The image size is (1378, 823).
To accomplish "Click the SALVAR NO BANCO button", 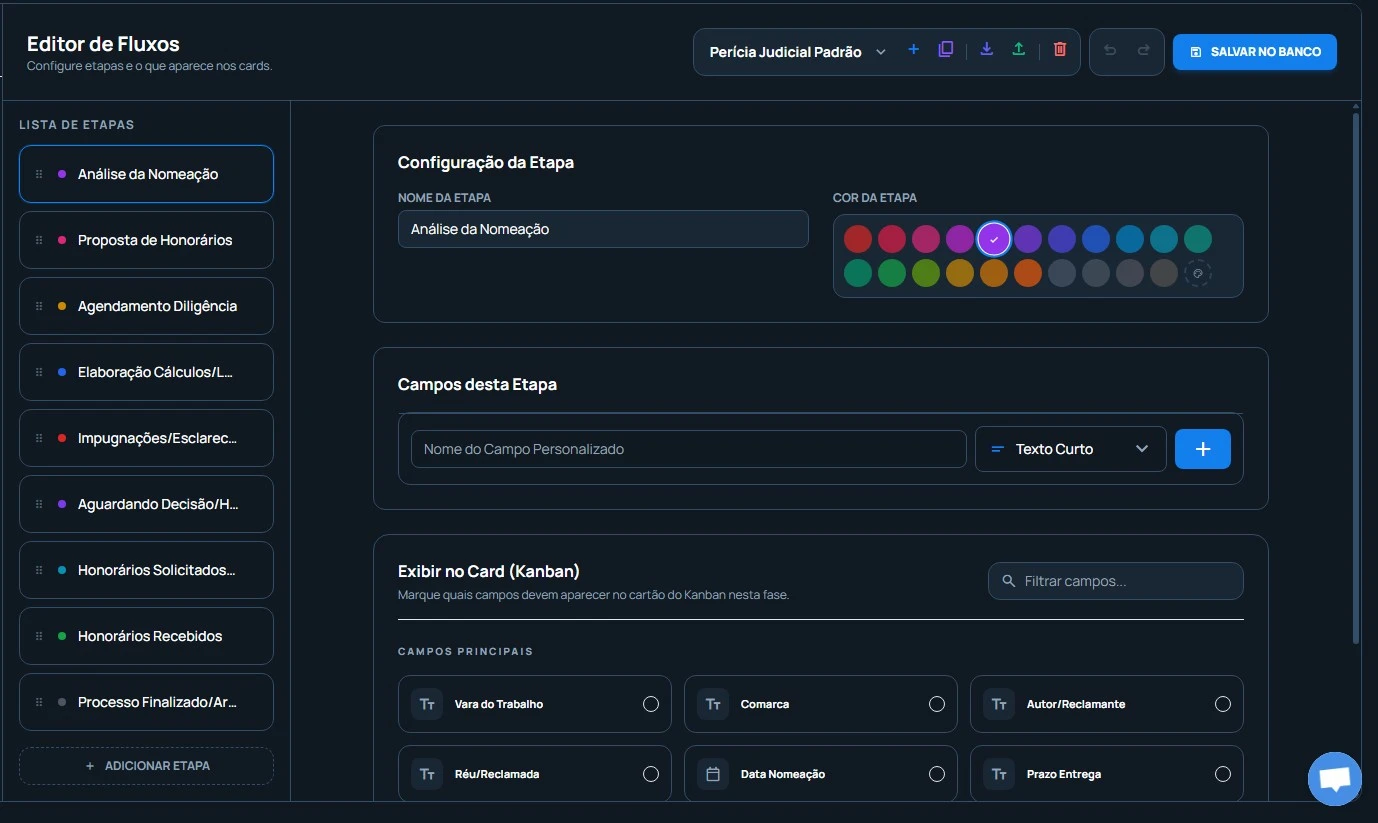I will (1255, 52).
